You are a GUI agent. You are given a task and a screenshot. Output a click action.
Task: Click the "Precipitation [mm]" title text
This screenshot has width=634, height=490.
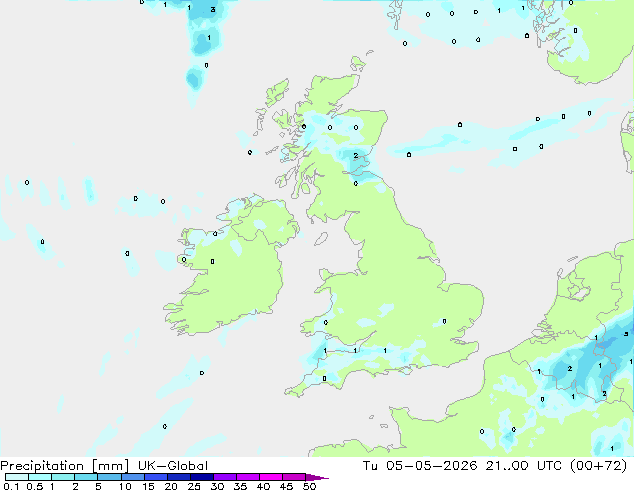pyautogui.click(x=65, y=466)
